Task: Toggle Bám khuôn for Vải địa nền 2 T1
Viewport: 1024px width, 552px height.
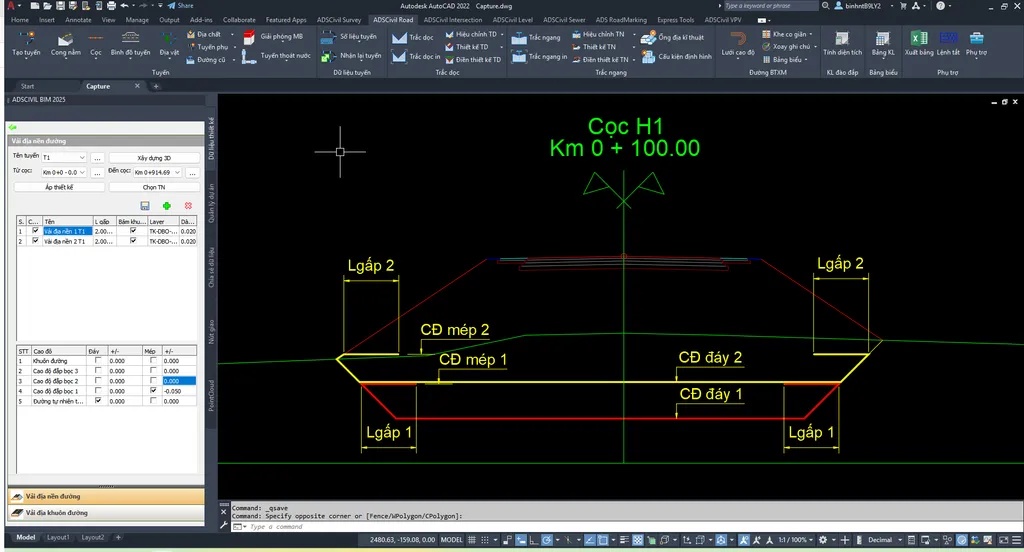Action: pyautogui.click(x=133, y=240)
